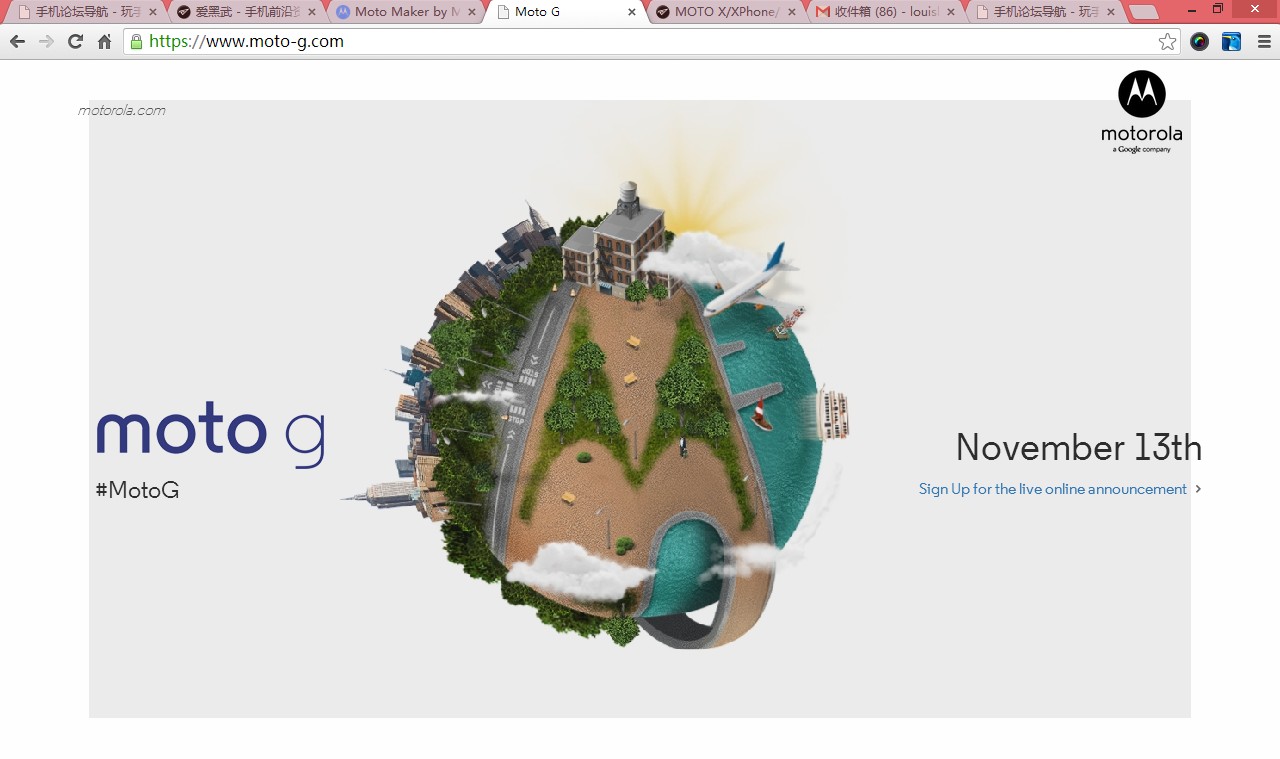Click the Motorola logo on the page

click(1142, 111)
